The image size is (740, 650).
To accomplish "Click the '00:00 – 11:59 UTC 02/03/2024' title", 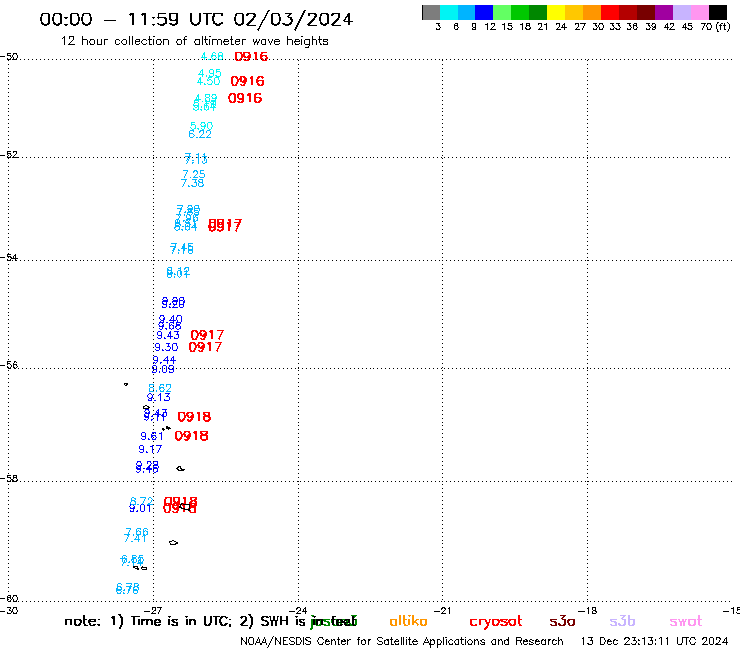I will pyautogui.click(x=196, y=19).
